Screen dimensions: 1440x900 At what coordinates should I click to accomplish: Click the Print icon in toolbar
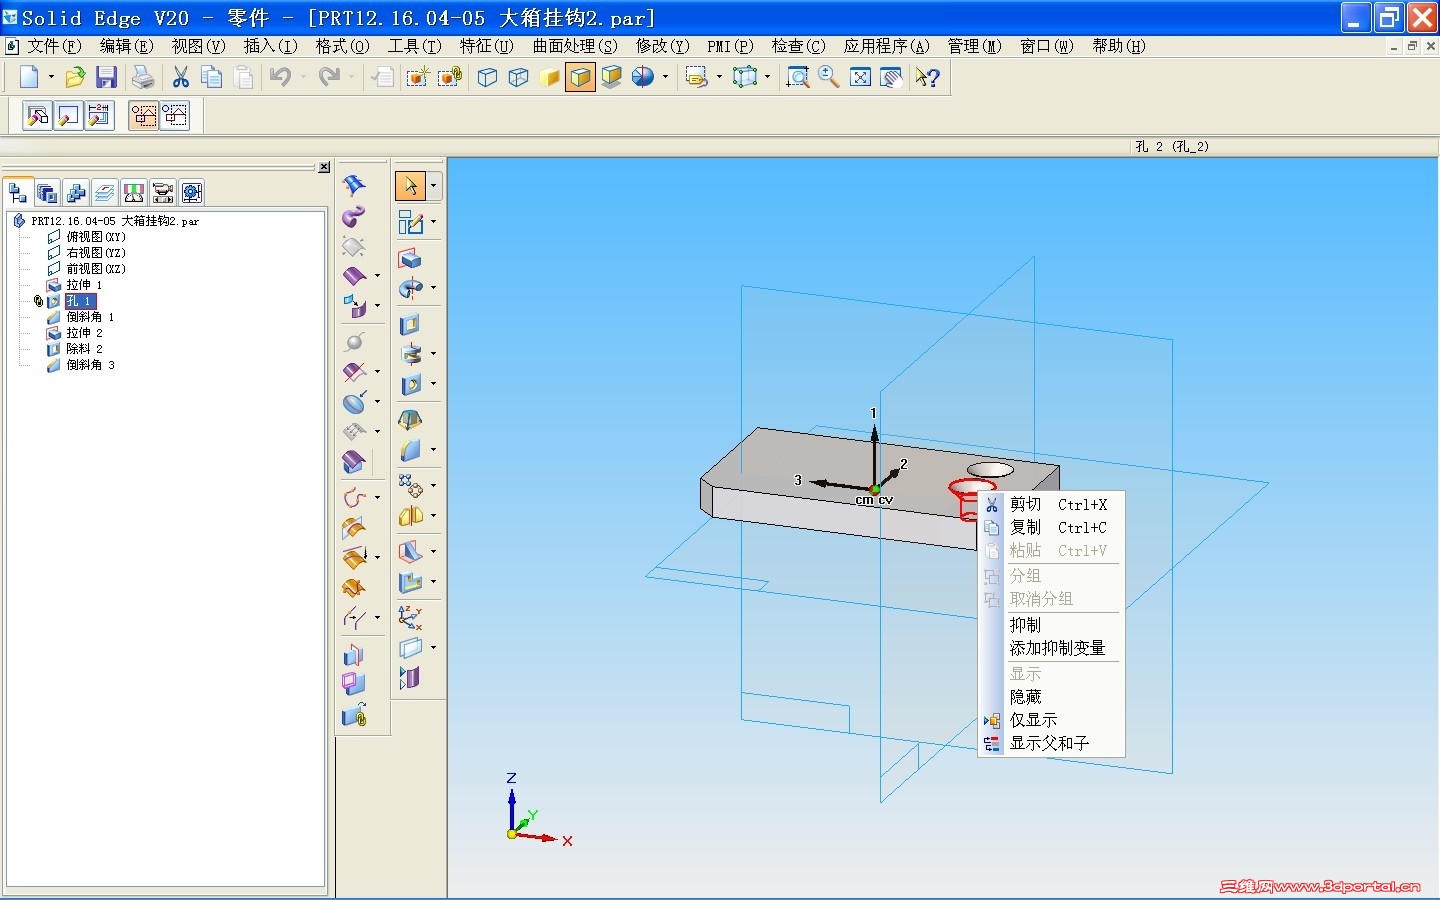point(143,77)
